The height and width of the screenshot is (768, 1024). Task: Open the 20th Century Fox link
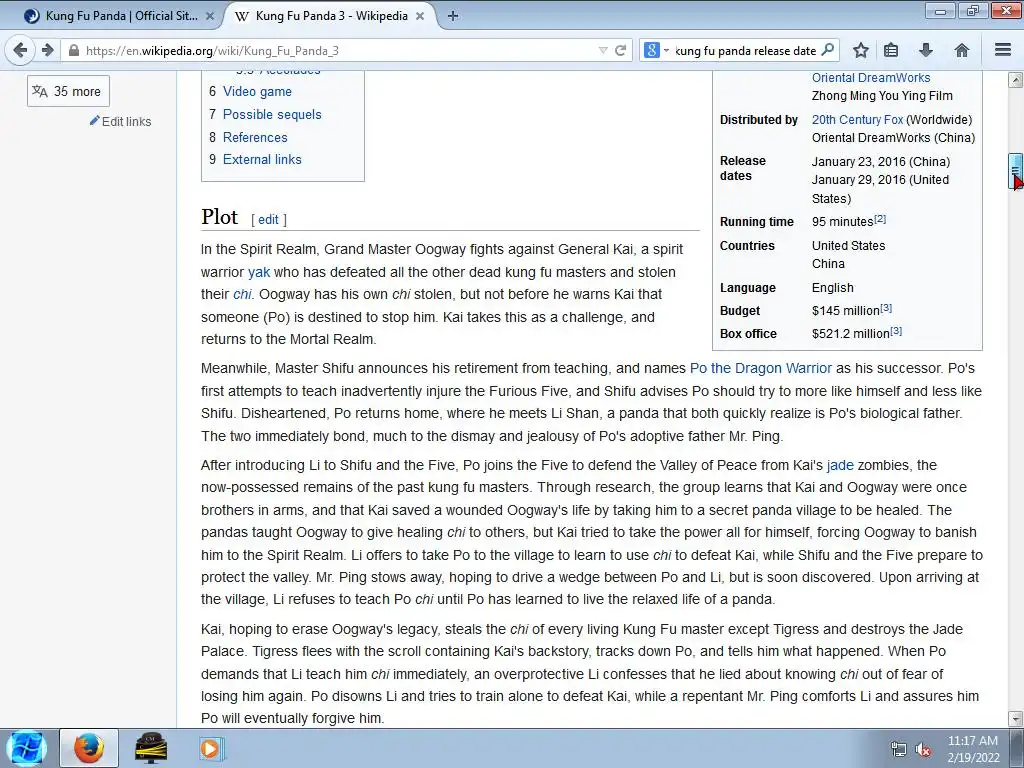(x=857, y=120)
